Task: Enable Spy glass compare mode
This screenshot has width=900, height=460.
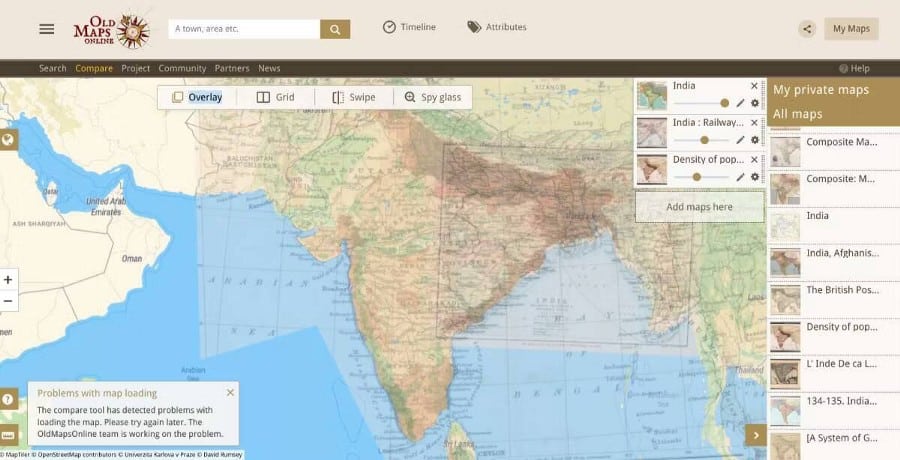Action: coord(433,97)
